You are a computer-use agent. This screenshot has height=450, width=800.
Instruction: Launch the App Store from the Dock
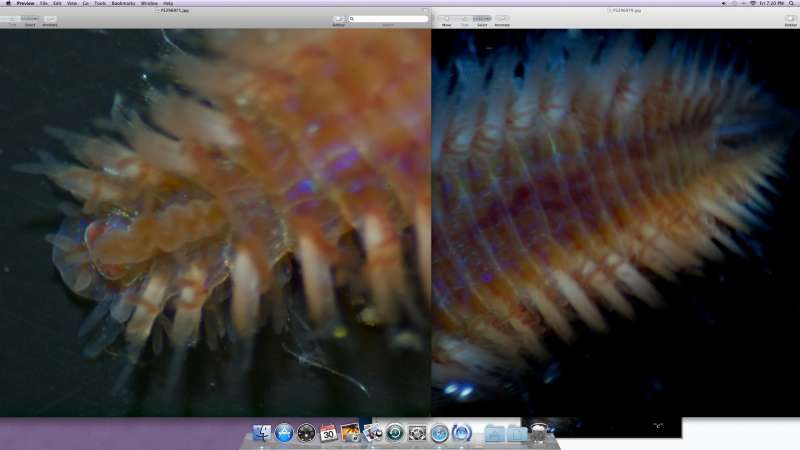tap(284, 433)
